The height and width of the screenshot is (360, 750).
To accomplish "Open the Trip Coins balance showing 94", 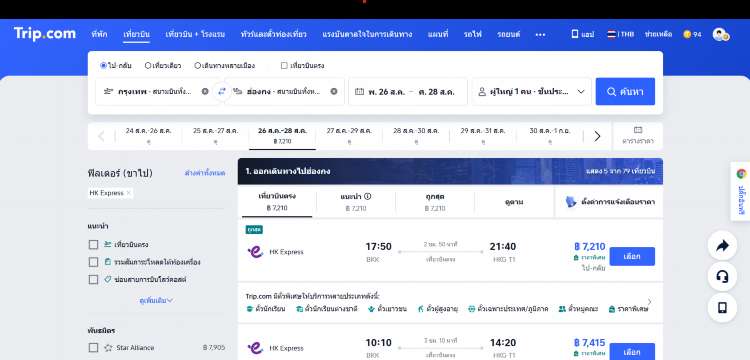I will point(692,34).
